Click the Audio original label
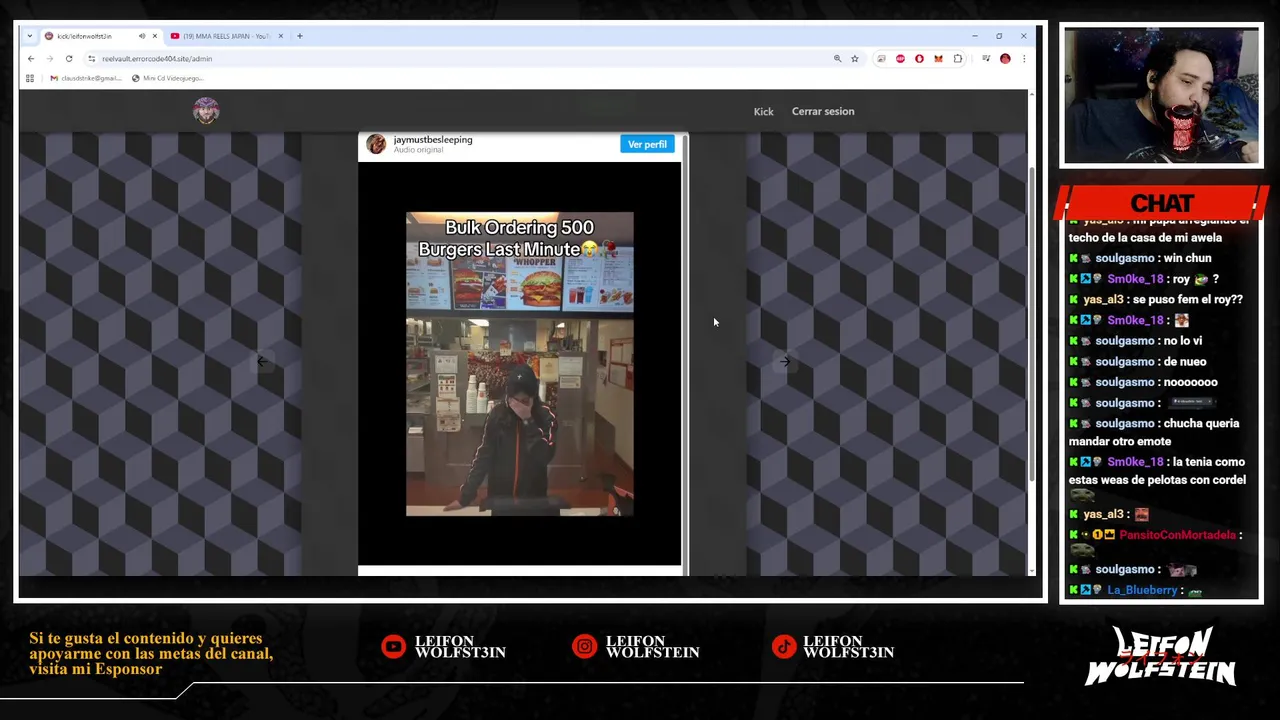The height and width of the screenshot is (720, 1280). 418,150
